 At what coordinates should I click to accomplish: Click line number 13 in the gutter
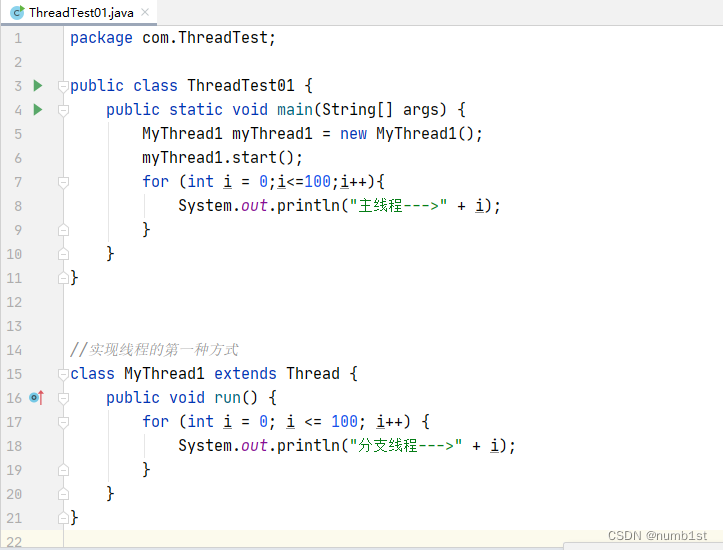tap(14, 326)
